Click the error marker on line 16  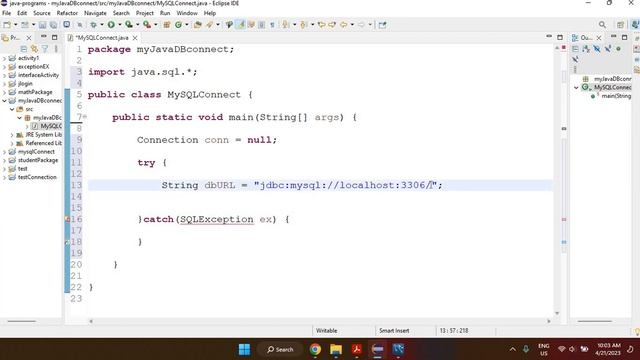[67, 219]
